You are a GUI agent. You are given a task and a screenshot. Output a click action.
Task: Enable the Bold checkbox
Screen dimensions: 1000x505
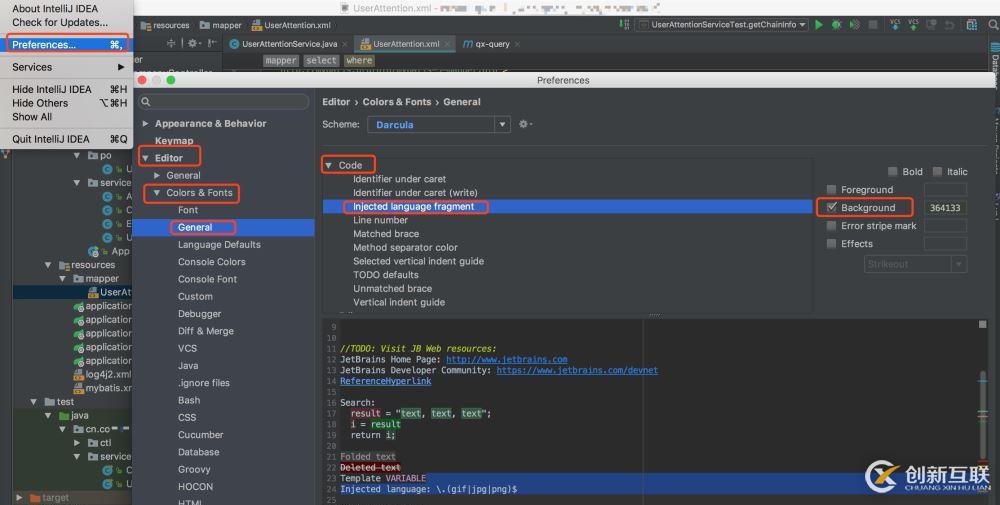[893, 172]
